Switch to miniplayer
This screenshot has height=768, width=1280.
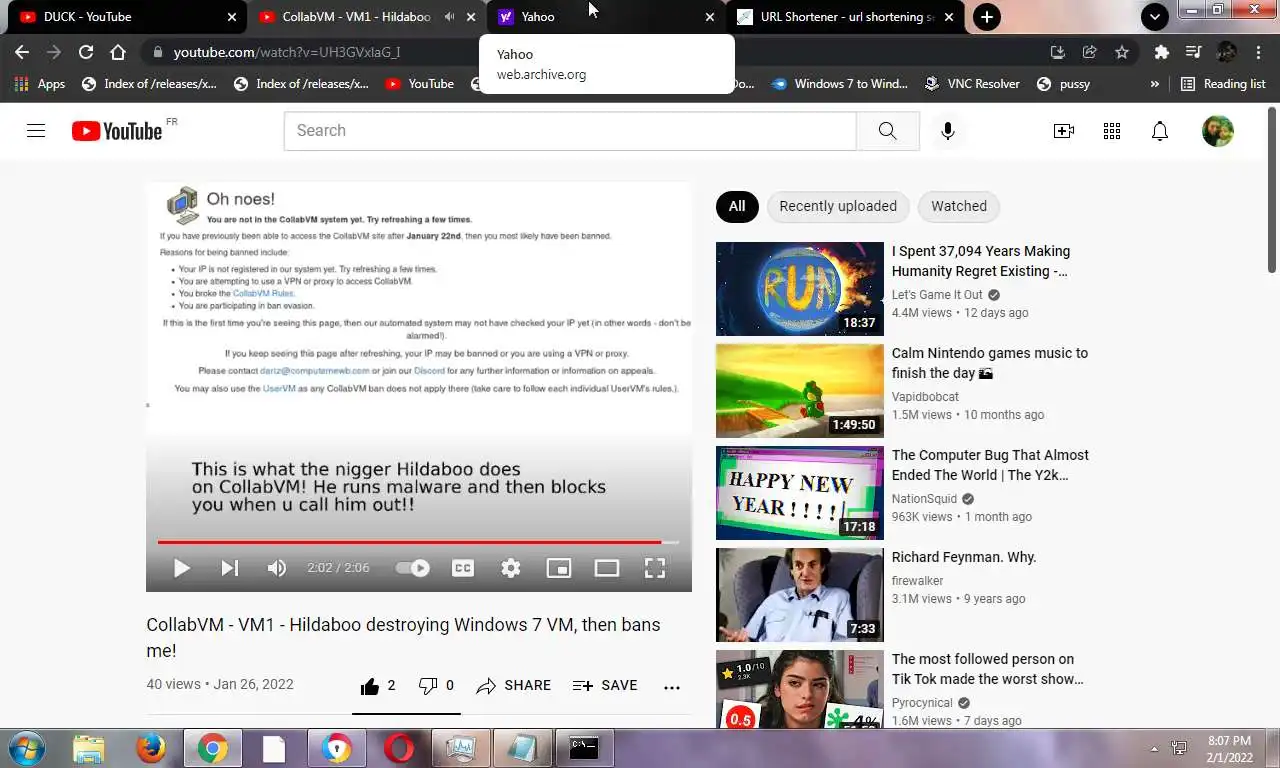point(558,568)
